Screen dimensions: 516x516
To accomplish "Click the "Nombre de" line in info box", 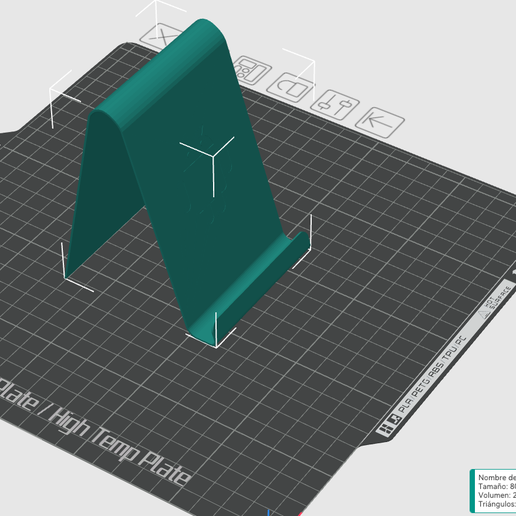I will [497, 478].
